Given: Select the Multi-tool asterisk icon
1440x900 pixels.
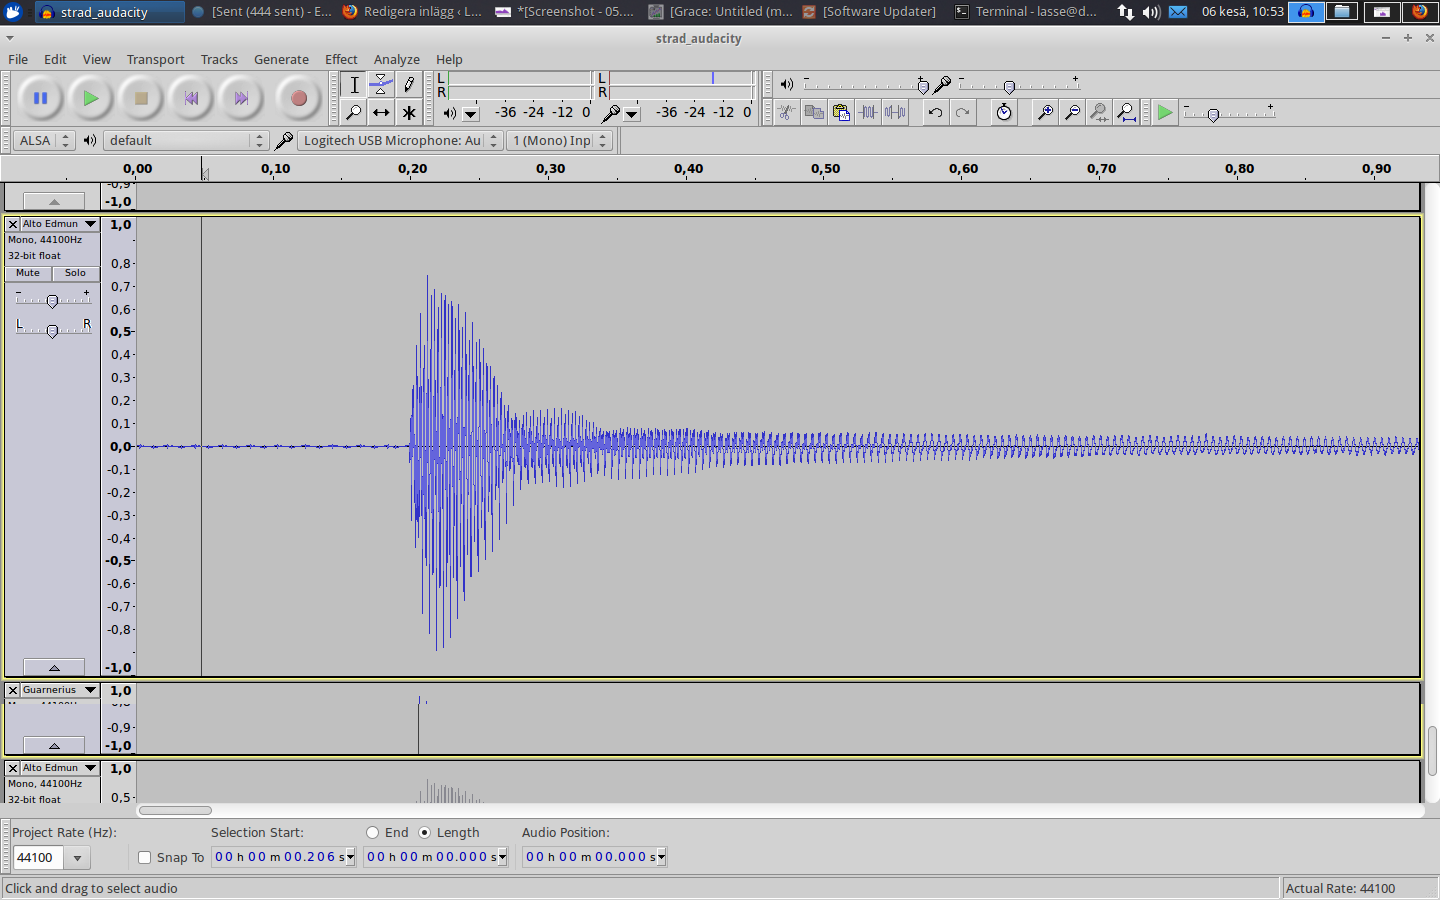Looking at the screenshot, I should [x=408, y=112].
